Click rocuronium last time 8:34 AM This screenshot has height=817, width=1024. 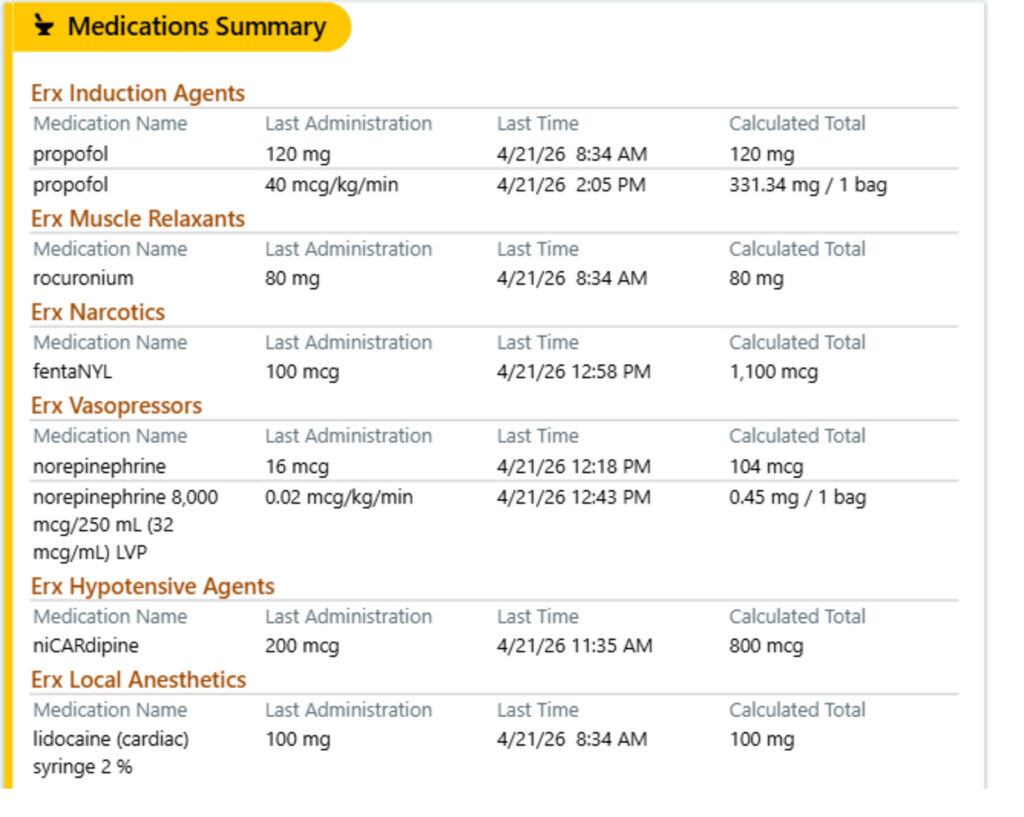[x=571, y=278]
